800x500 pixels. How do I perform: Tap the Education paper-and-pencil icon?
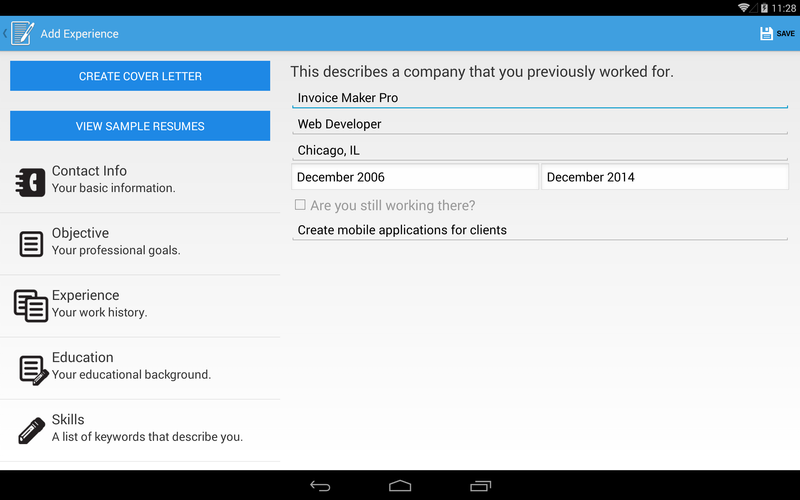(34, 370)
